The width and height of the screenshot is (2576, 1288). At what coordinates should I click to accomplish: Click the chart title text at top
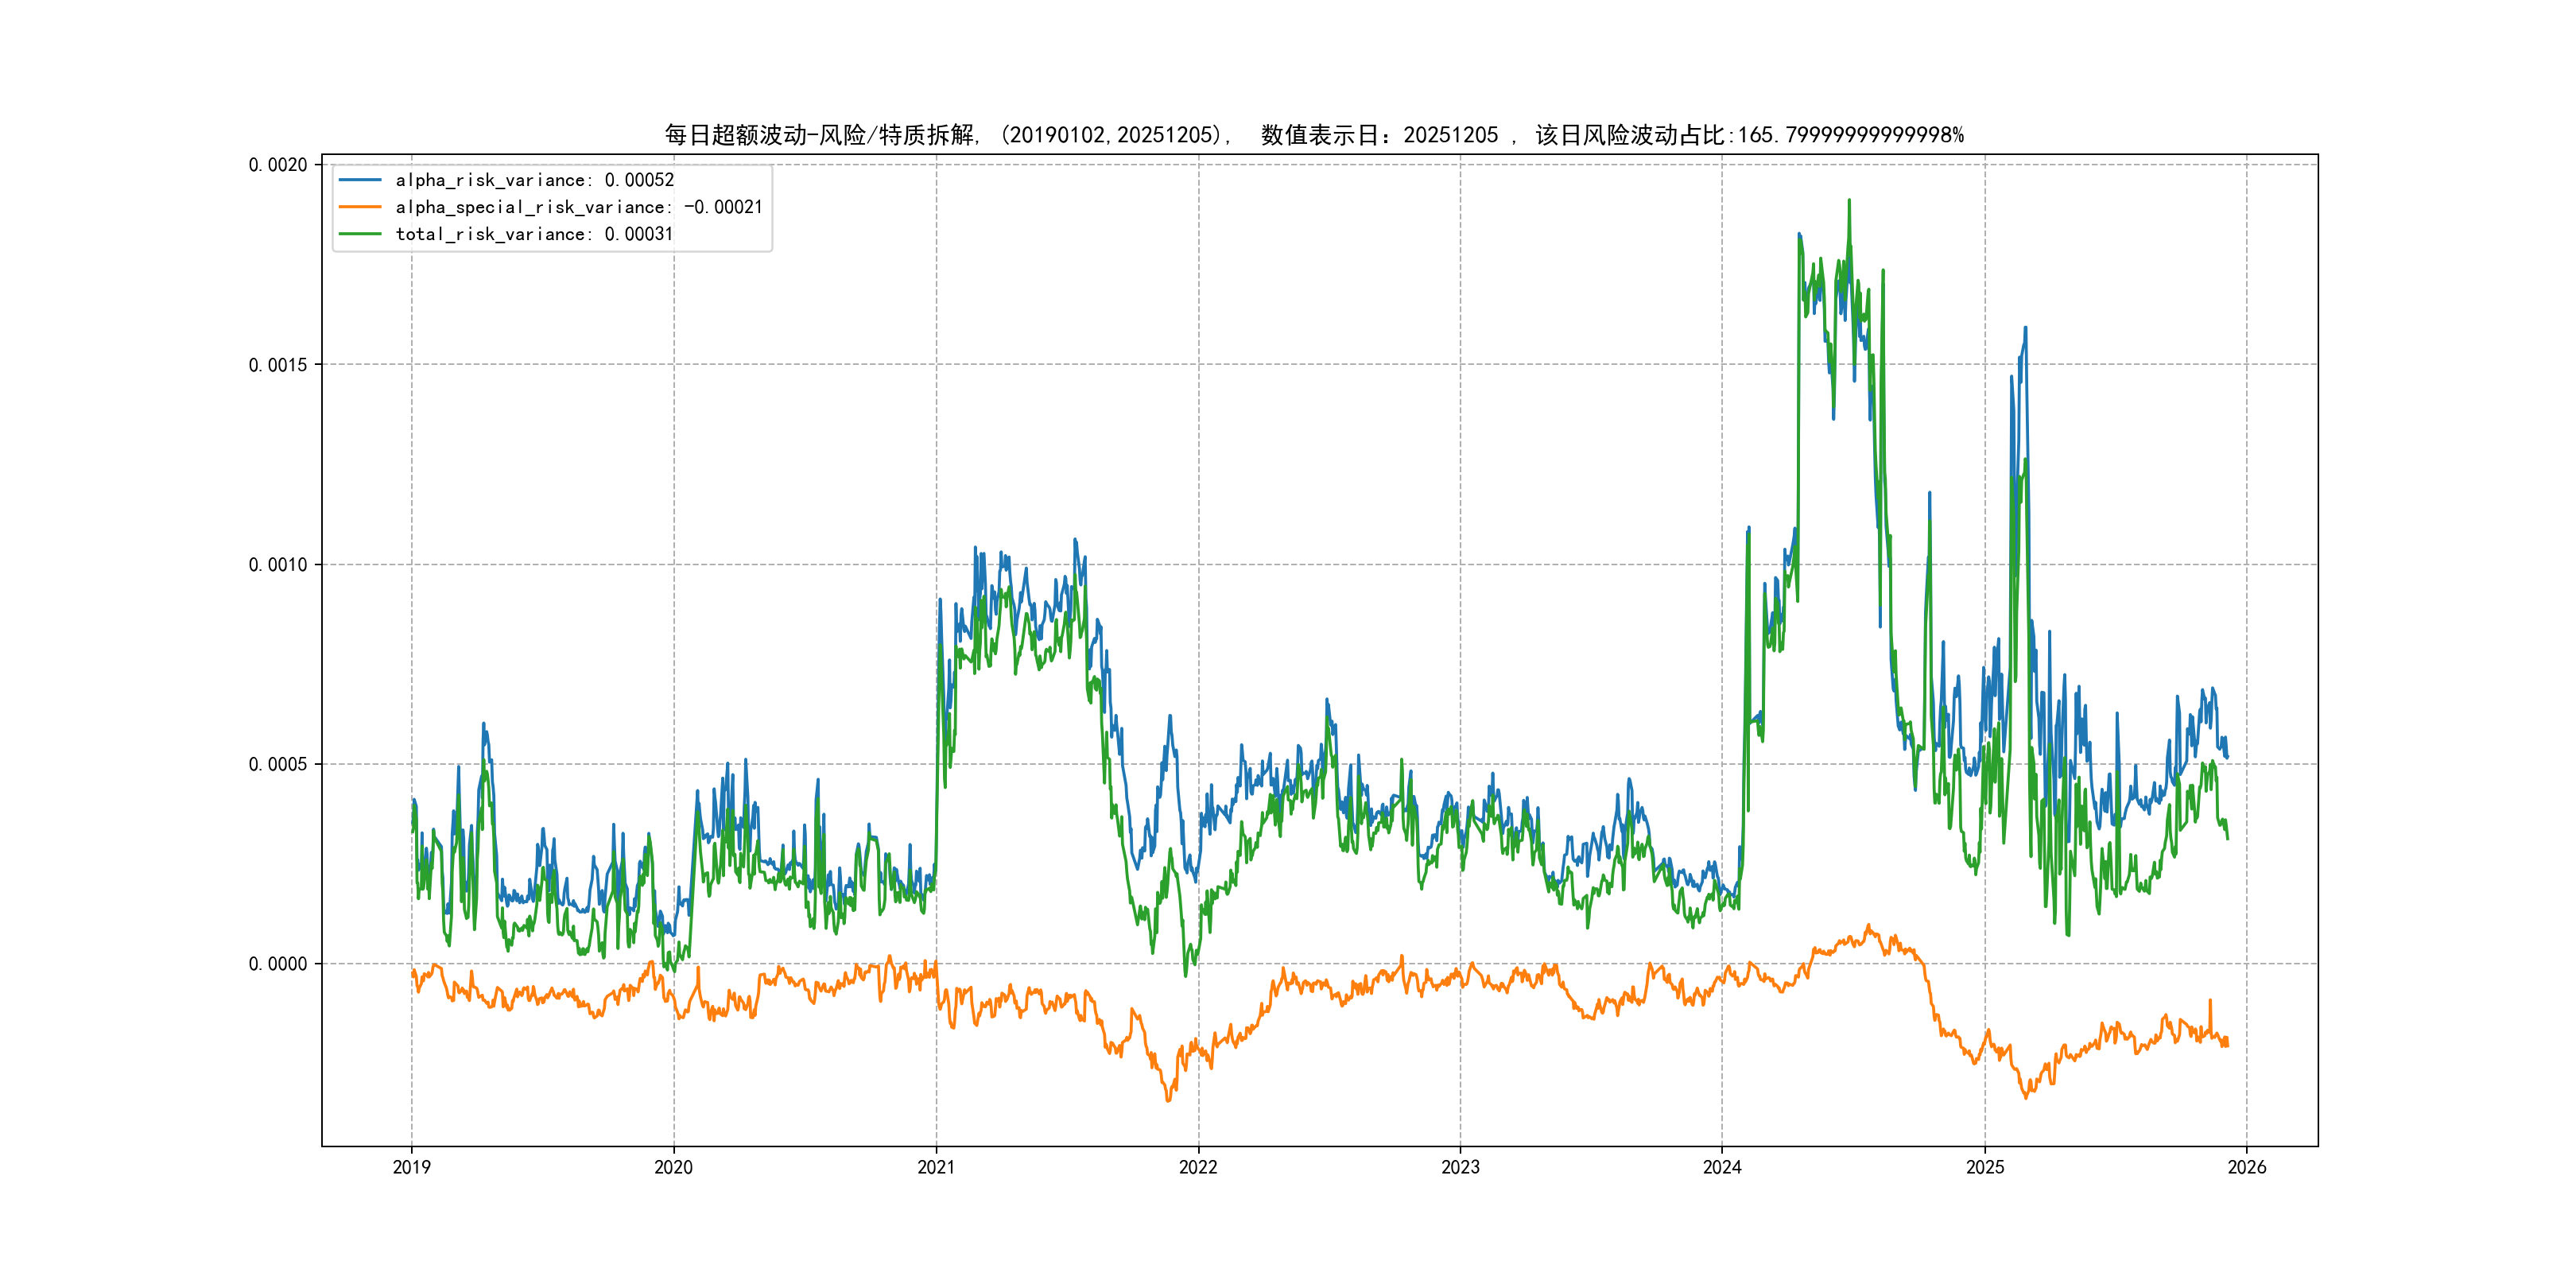point(1314,135)
